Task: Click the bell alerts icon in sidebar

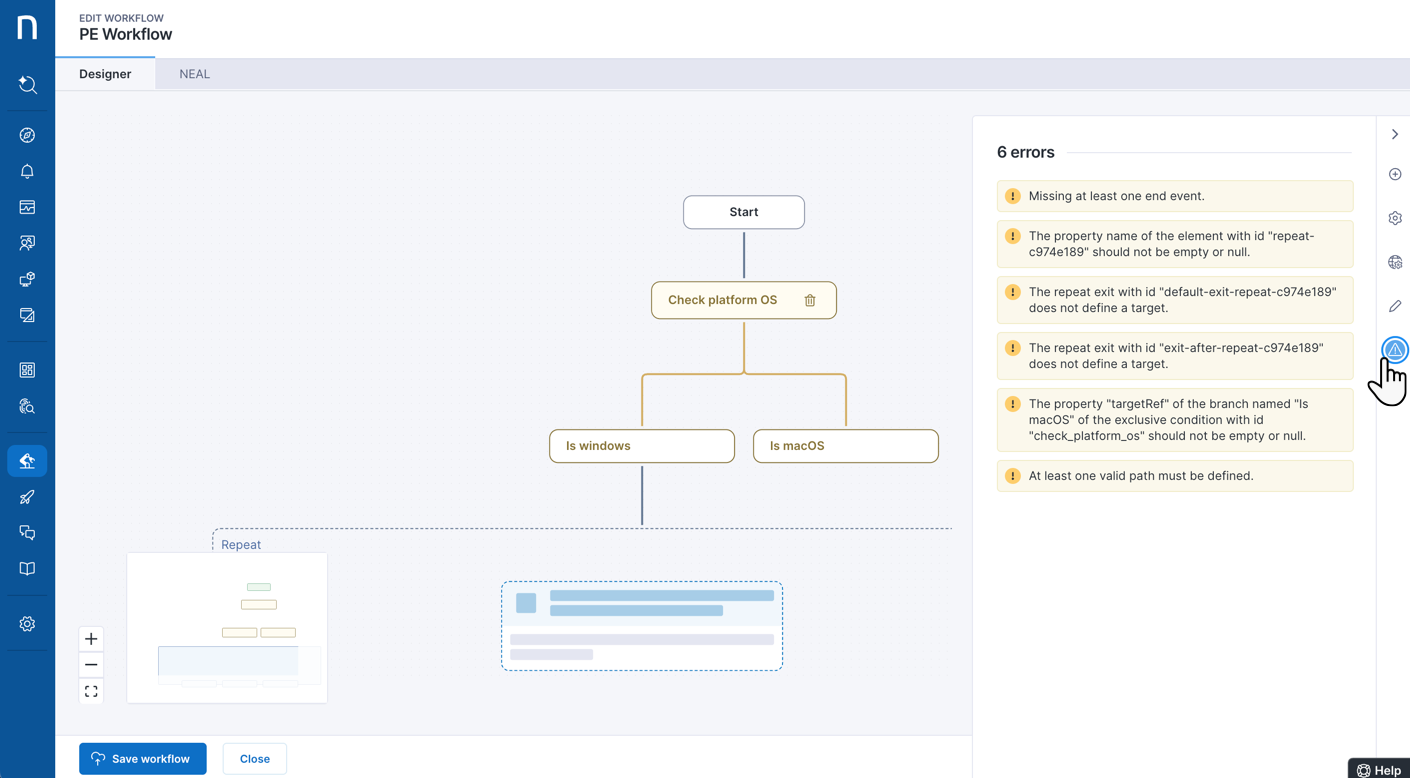Action: pos(27,171)
